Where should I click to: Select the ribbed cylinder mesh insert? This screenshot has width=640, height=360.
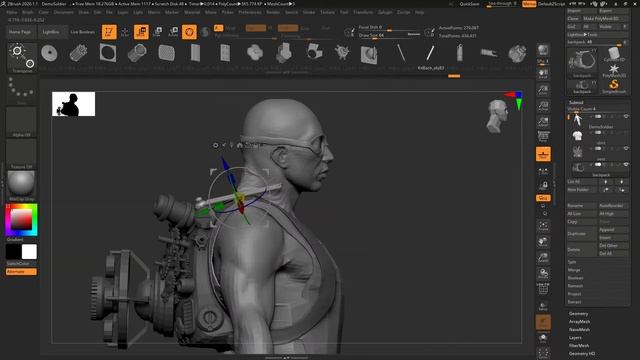78,53
